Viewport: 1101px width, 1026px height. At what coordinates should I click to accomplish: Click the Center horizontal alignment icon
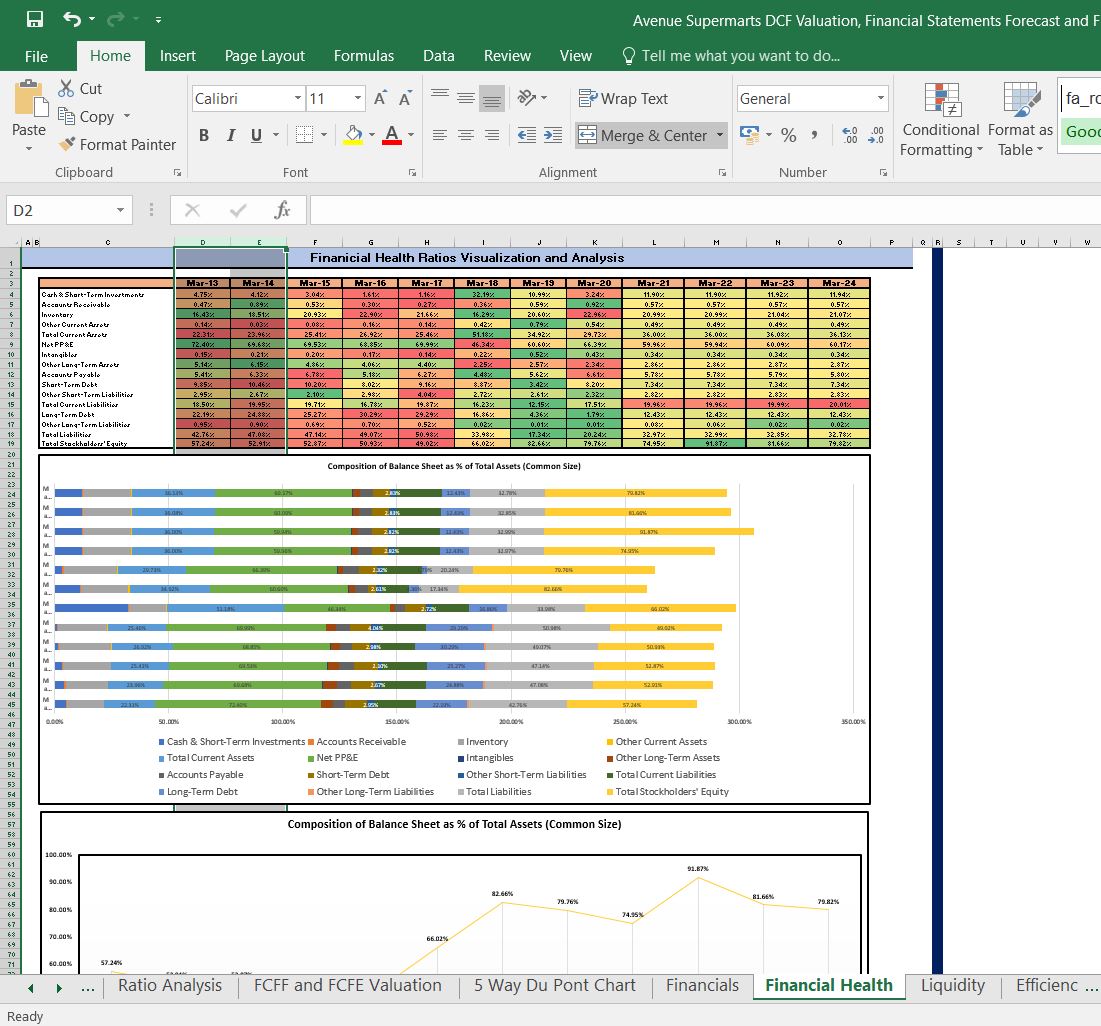tap(466, 135)
